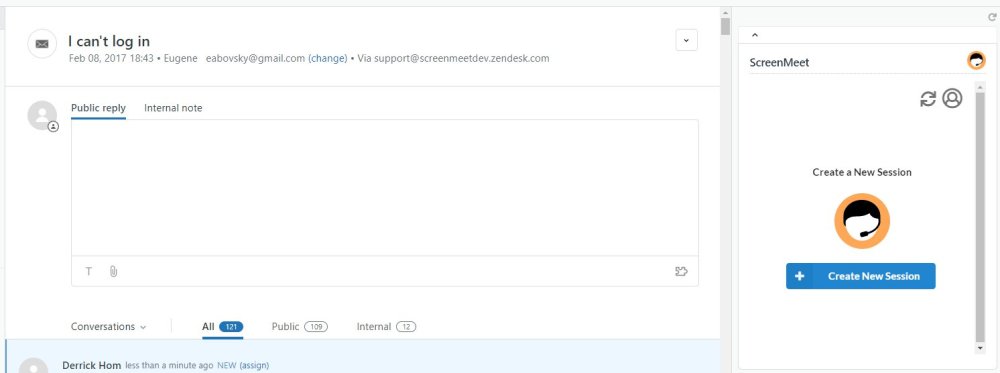This screenshot has width=1000, height=373.
Task: Click the agent avatar next to reply box
Action: [42, 115]
